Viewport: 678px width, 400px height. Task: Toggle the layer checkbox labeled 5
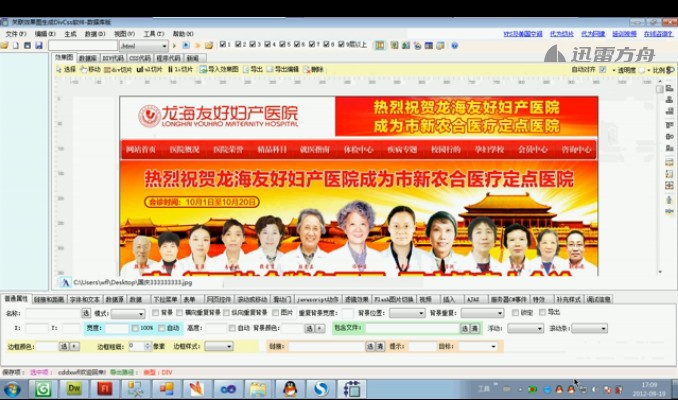tap(282, 44)
